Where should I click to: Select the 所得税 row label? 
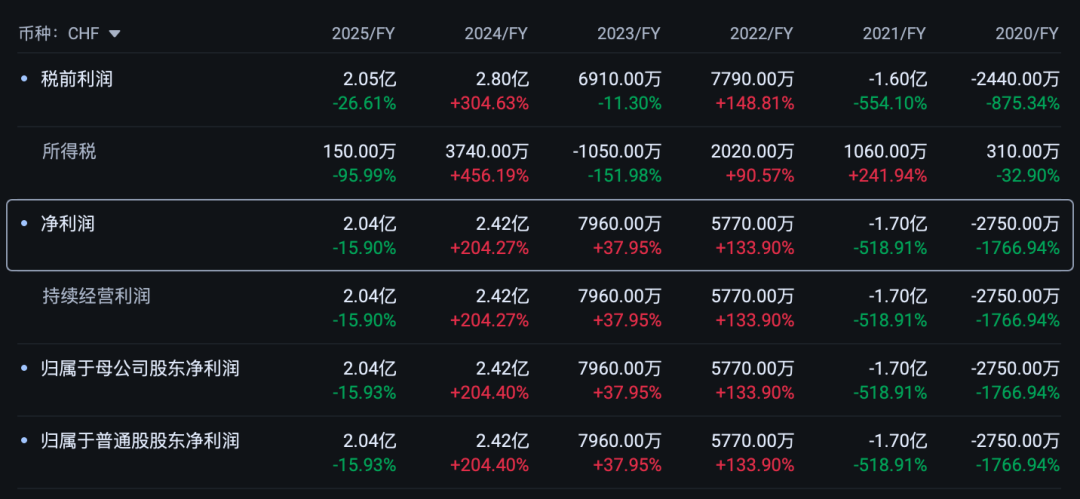pyautogui.click(x=69, y=152)
